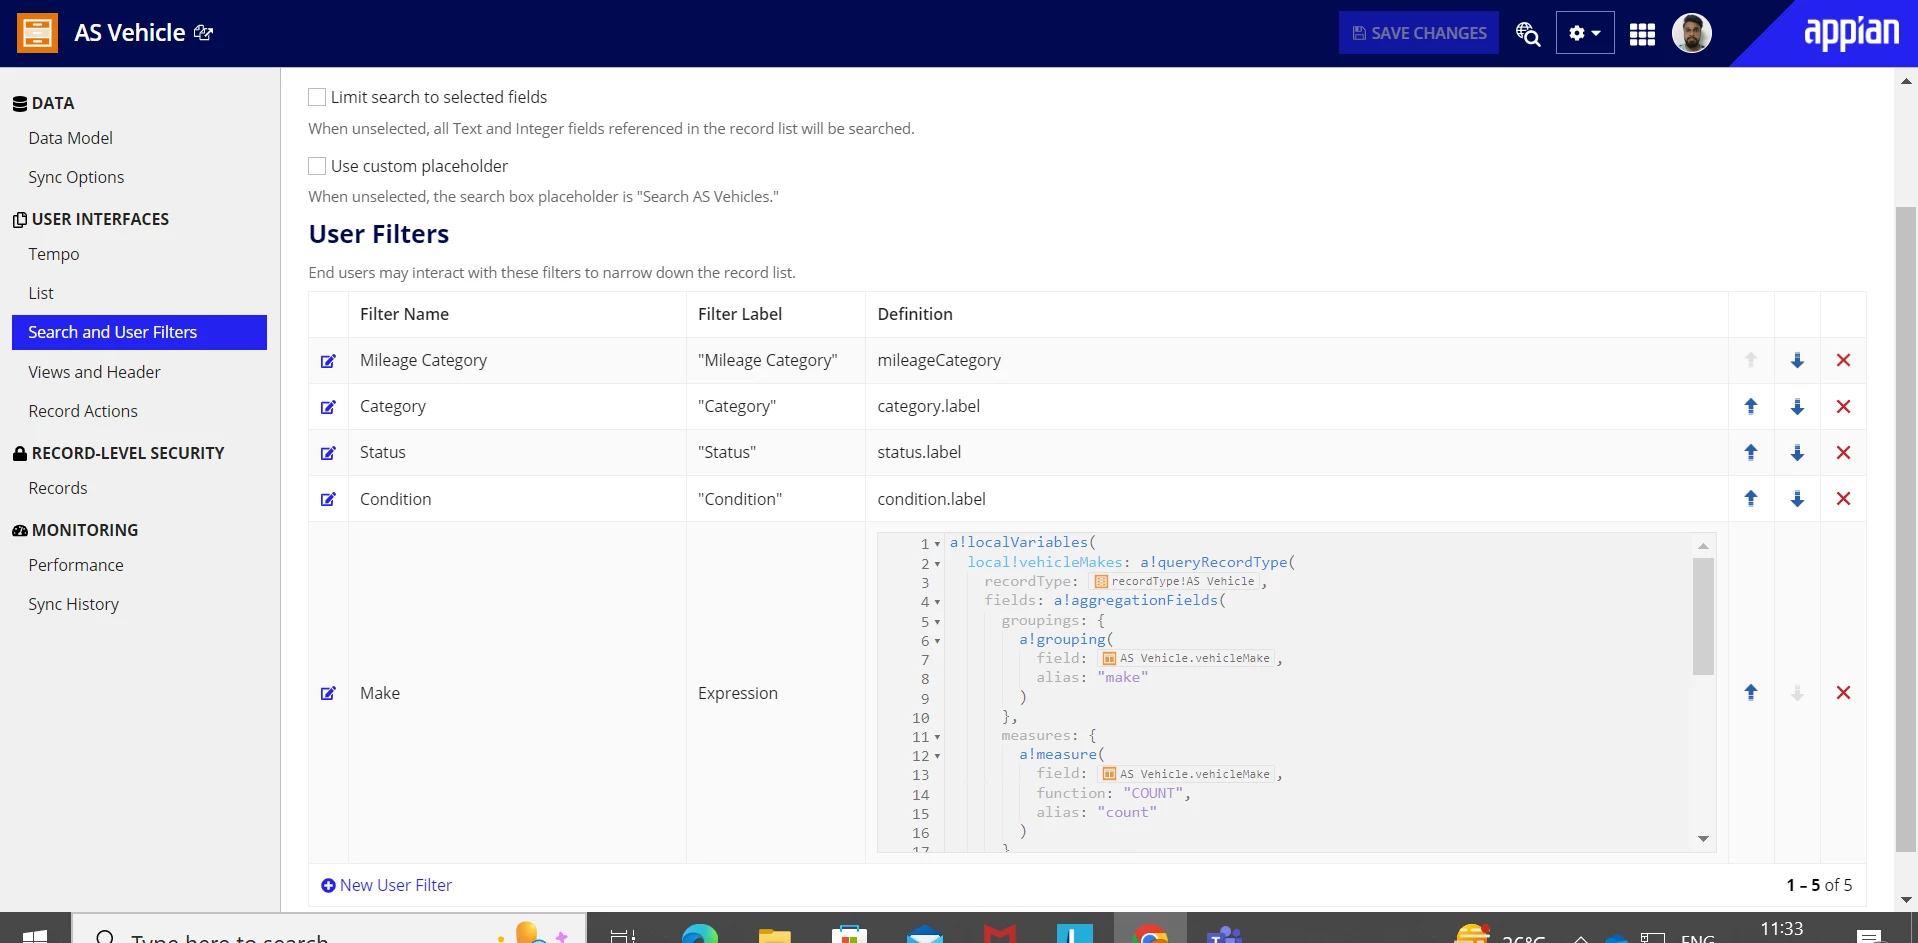Move the Mileage Category filter down
The width and height of the screenshot is (1918, 943).
[x=1797, y=360]
